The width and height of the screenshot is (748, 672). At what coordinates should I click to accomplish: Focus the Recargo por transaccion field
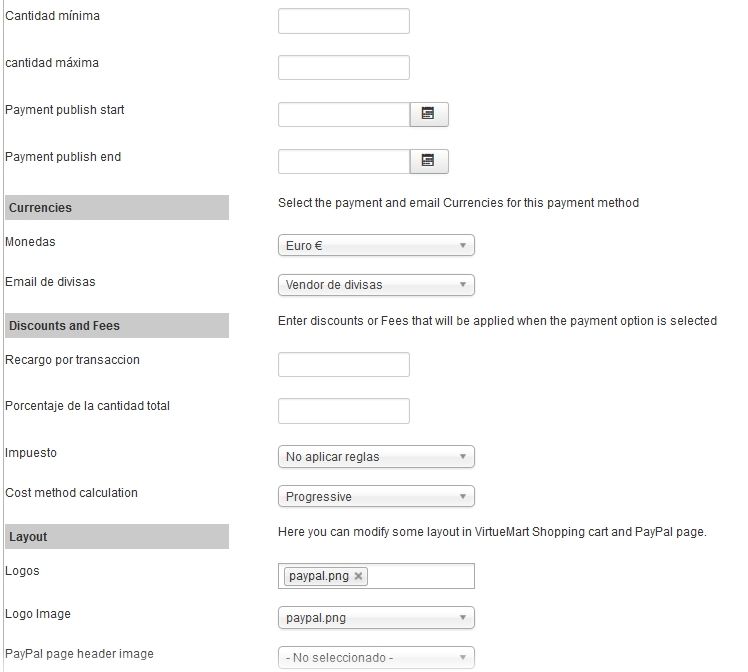point(343,364)
